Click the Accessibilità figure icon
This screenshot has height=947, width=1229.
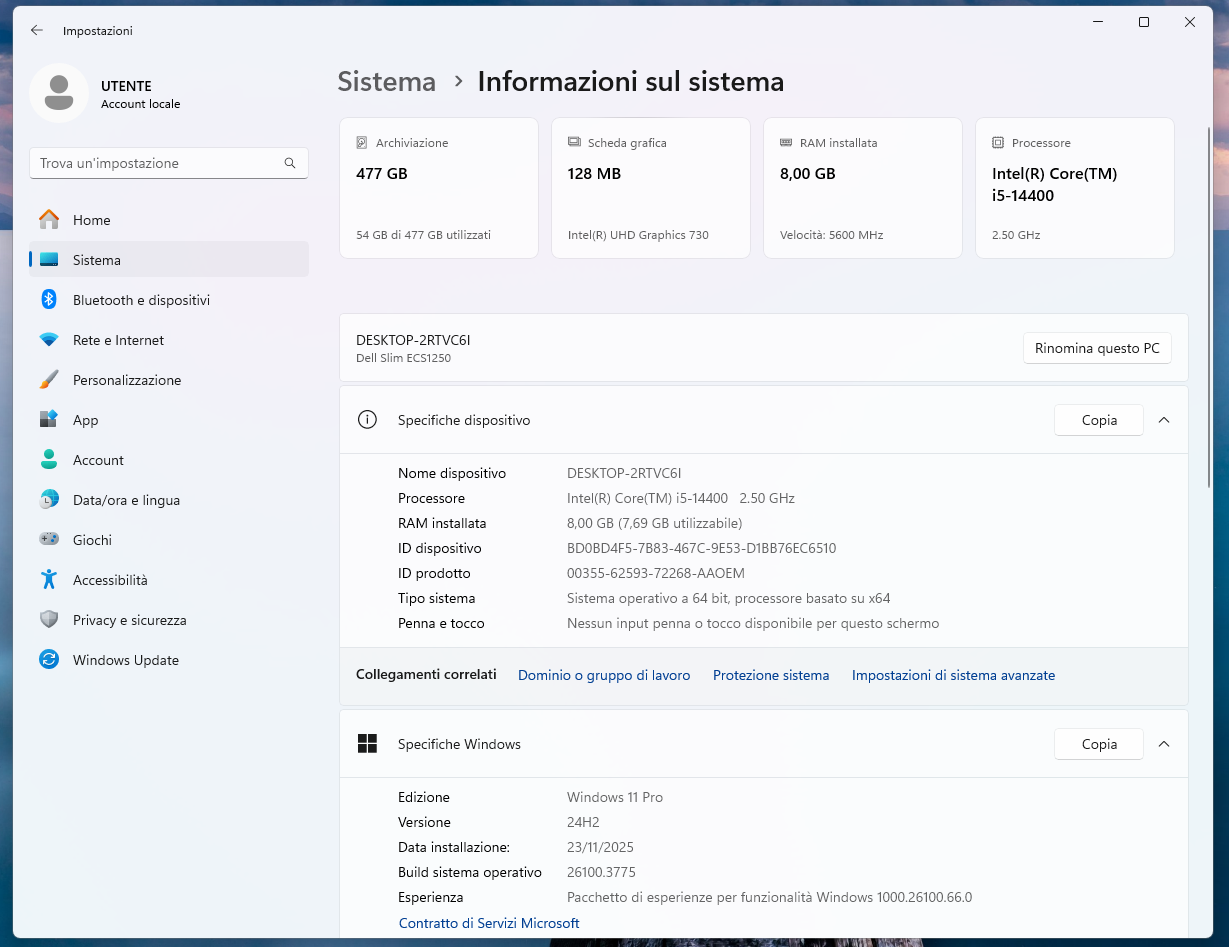[49, 580]
